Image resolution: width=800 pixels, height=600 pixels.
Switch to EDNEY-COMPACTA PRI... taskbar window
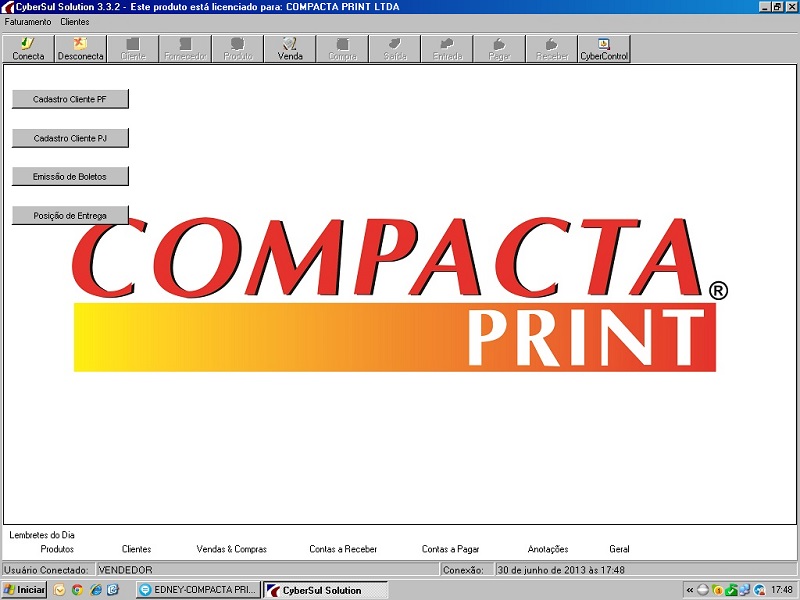pos(198,590)
